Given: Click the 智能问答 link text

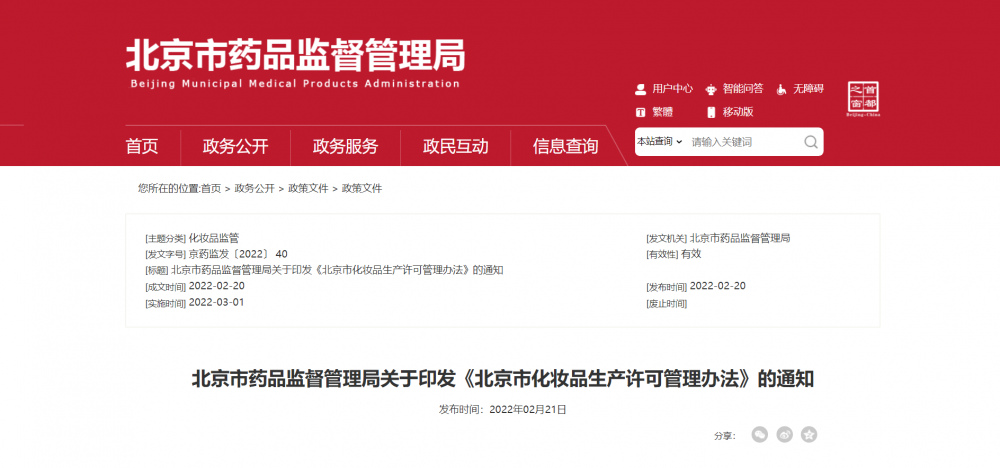Looking at the screenshot, I should pyautogui.click(x=743, y=89).
